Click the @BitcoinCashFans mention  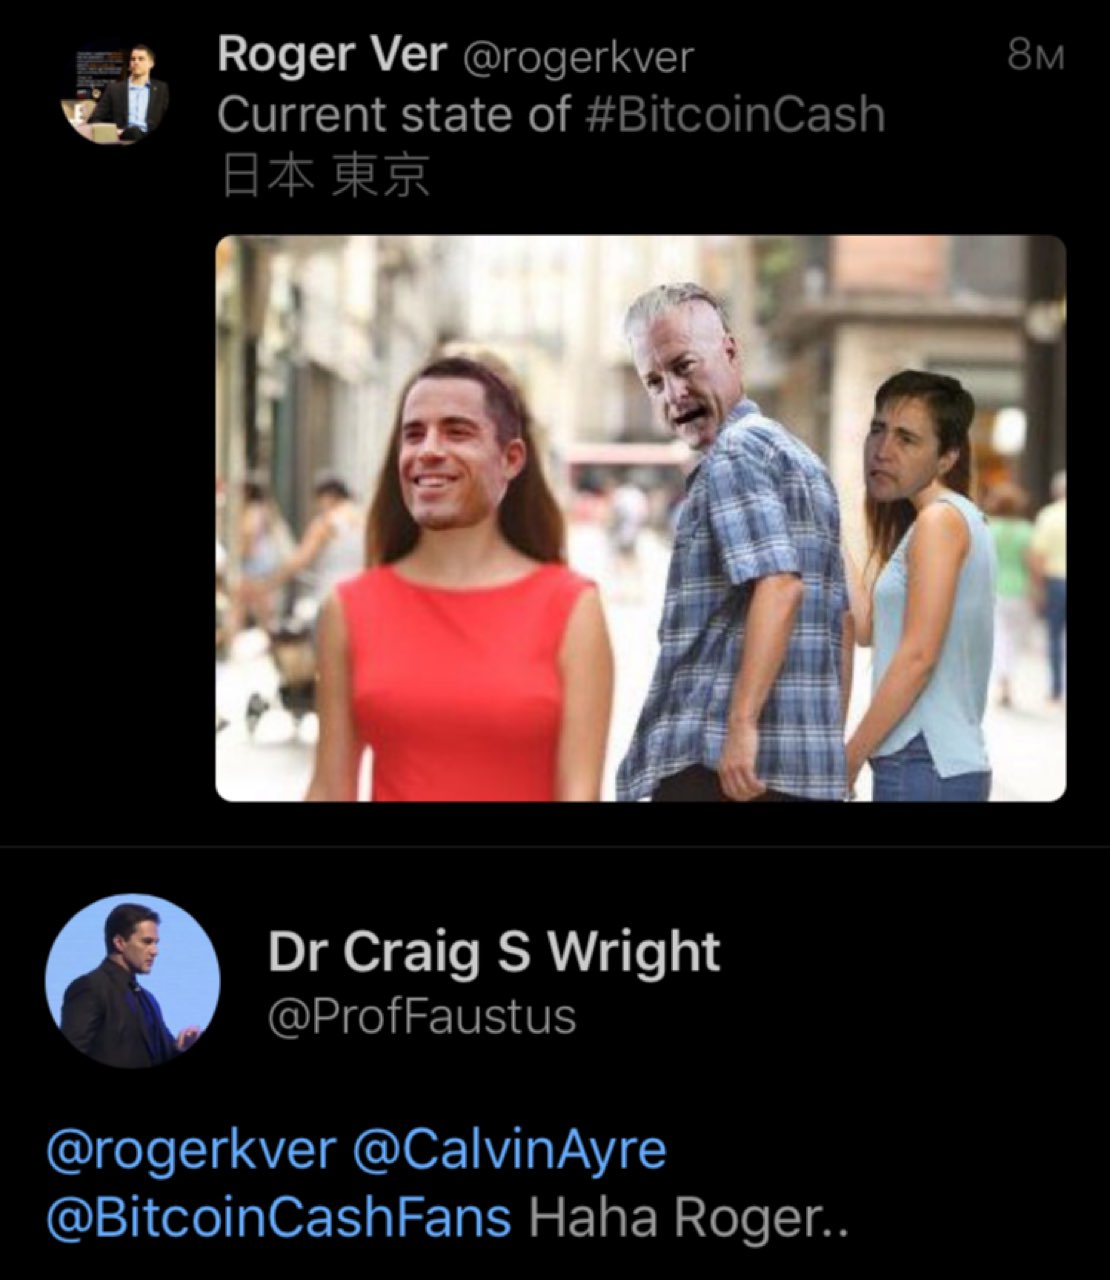tap(278, 1217)
